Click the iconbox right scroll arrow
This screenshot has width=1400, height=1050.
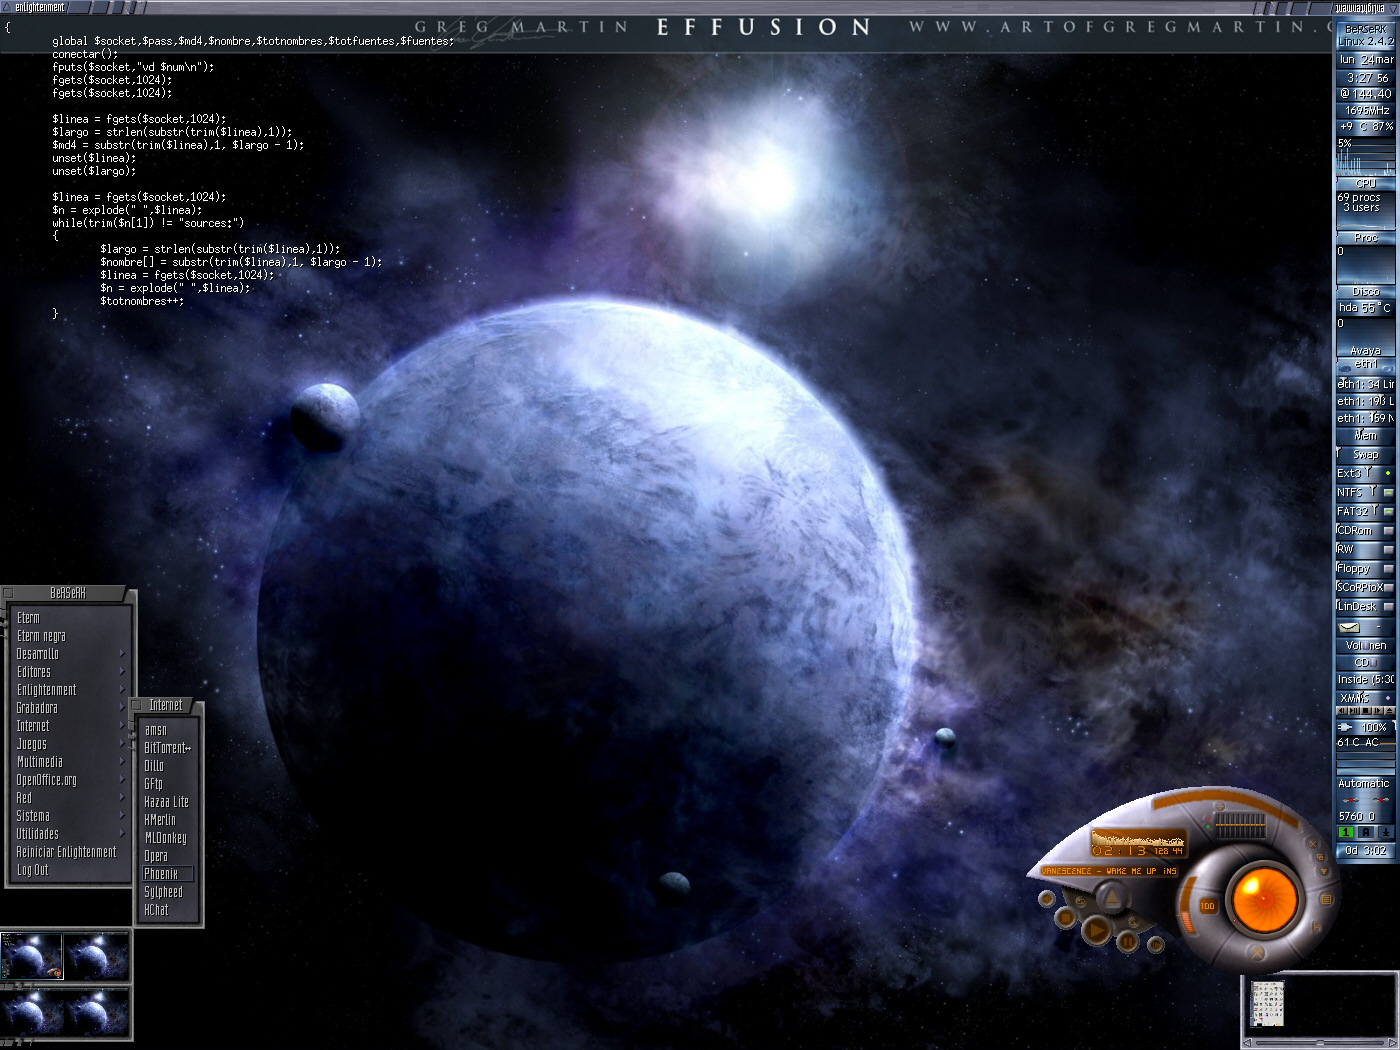(x=1393, y=1043)
